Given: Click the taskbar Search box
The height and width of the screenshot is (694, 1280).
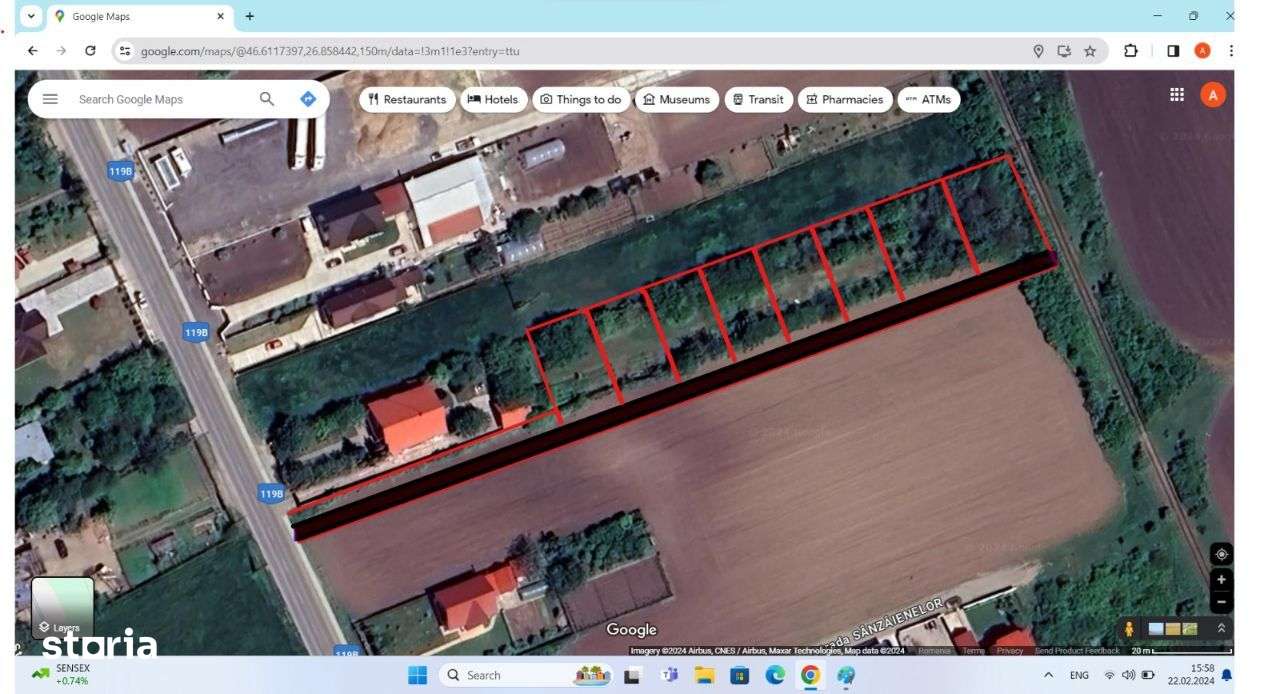Looking at the screenshot, I should coord(527,675).
